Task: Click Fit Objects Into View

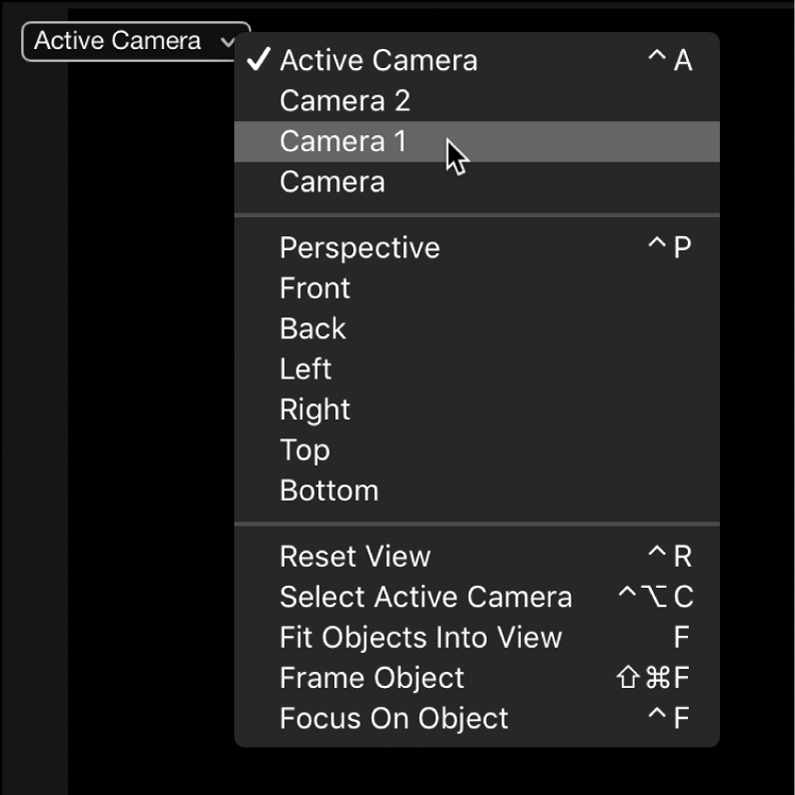Action: (x=420, y=637)
